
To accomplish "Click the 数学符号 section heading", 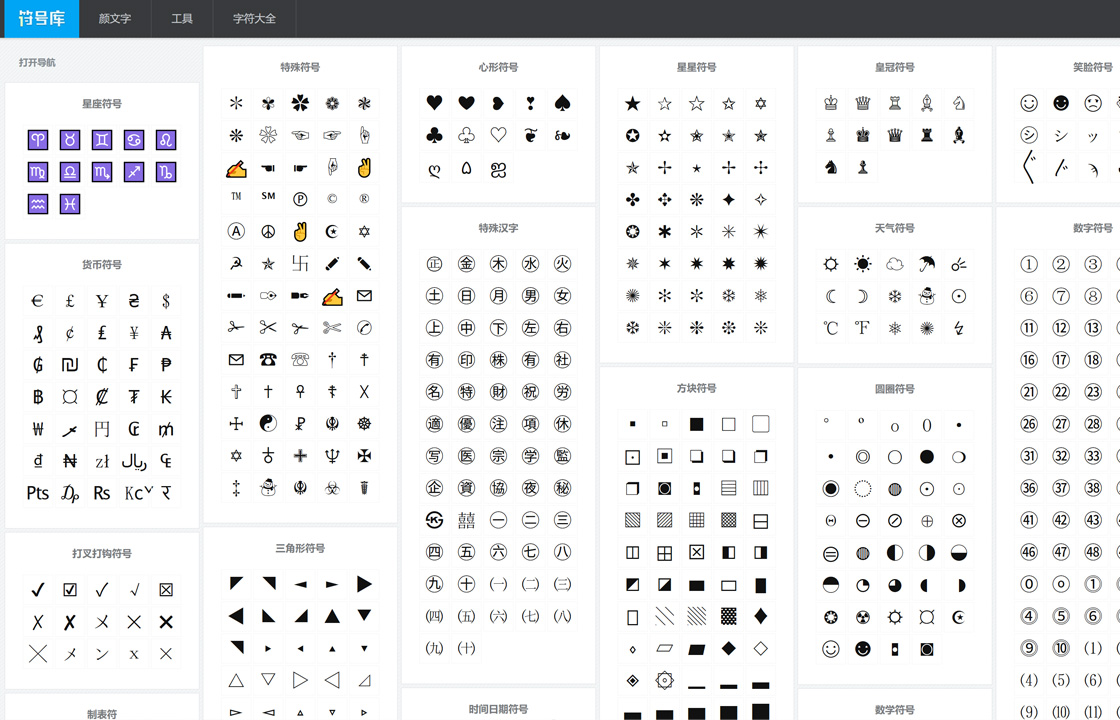I will pos(895,710).
